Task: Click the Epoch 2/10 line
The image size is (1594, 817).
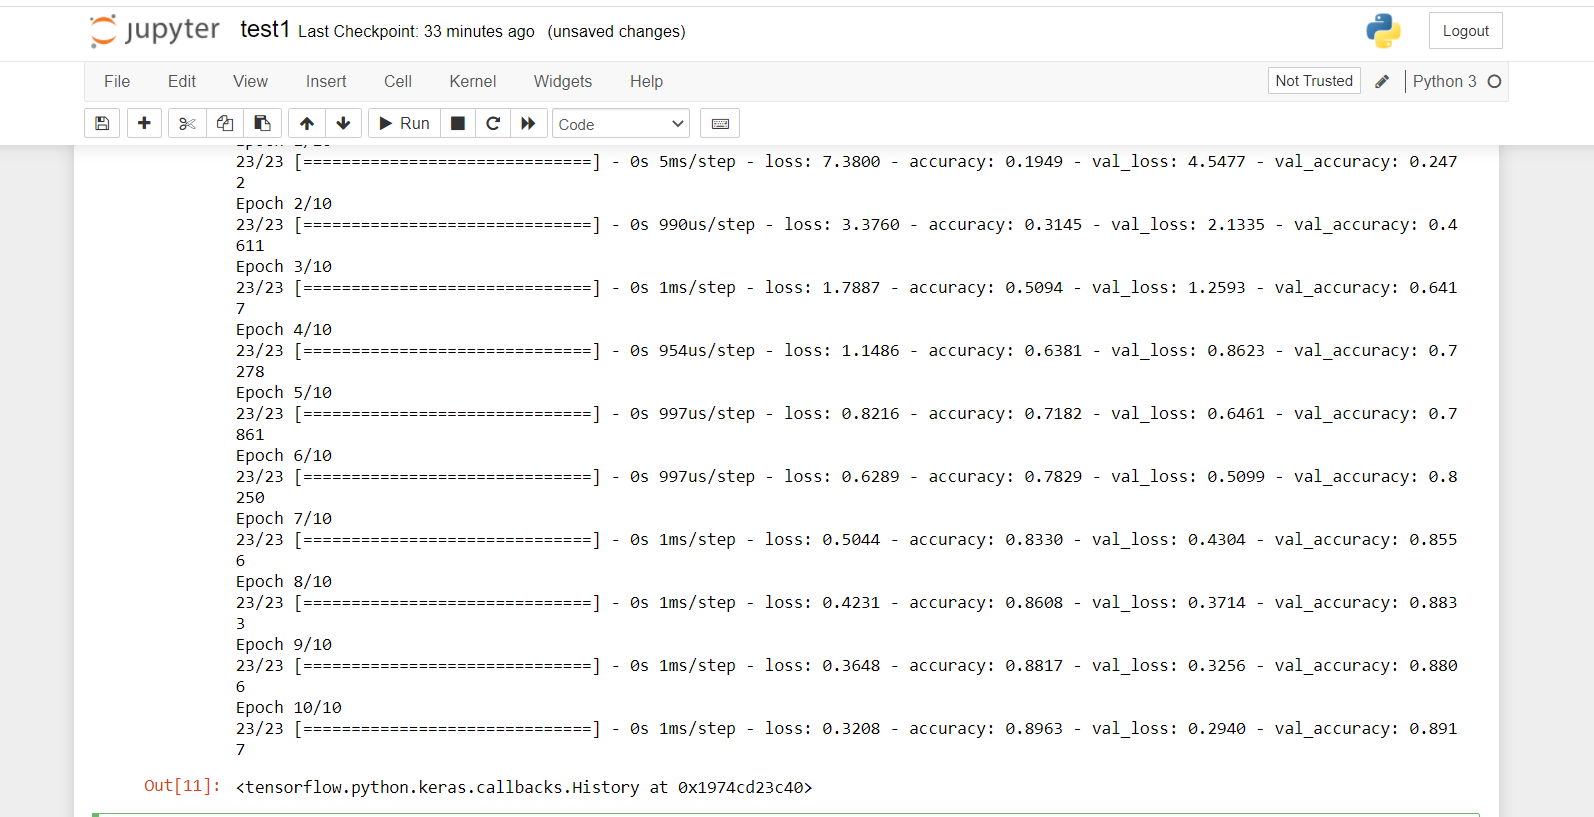Action: click(x=284, y=204)
